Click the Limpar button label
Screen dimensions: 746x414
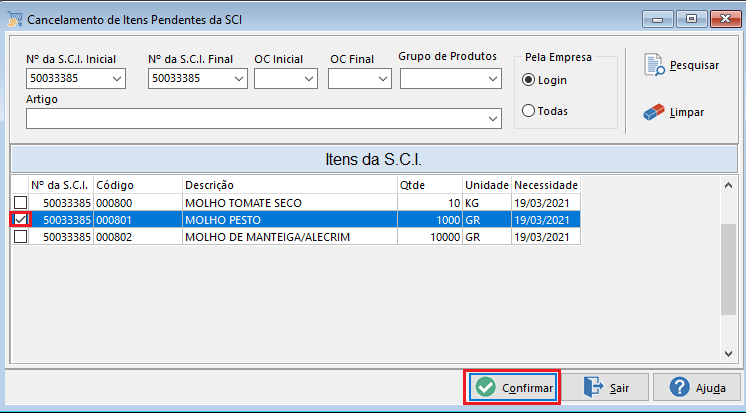(687, 112)
